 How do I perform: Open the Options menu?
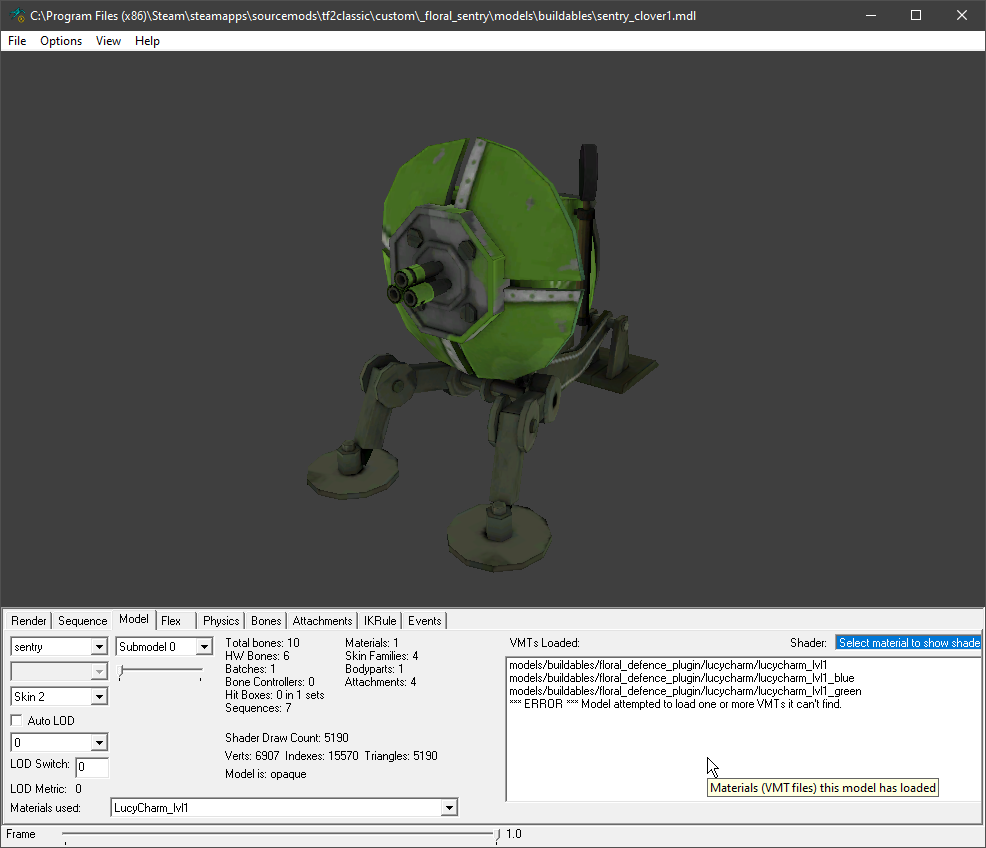click(x=61, y=41)
